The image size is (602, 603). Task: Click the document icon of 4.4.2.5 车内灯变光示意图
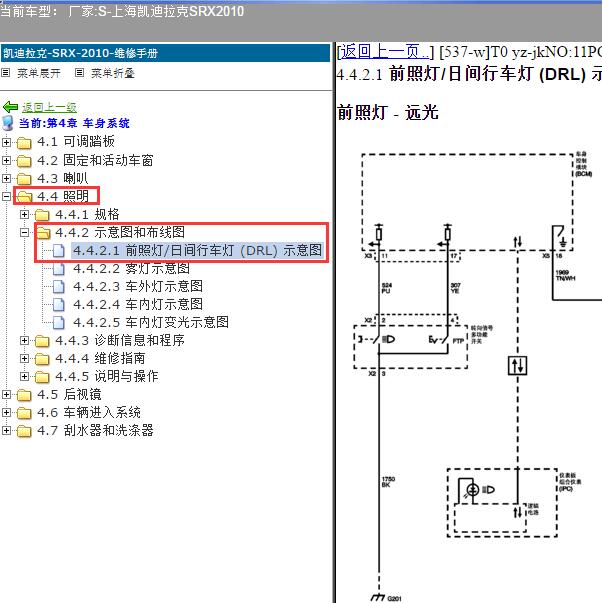(x=58, y=323)
